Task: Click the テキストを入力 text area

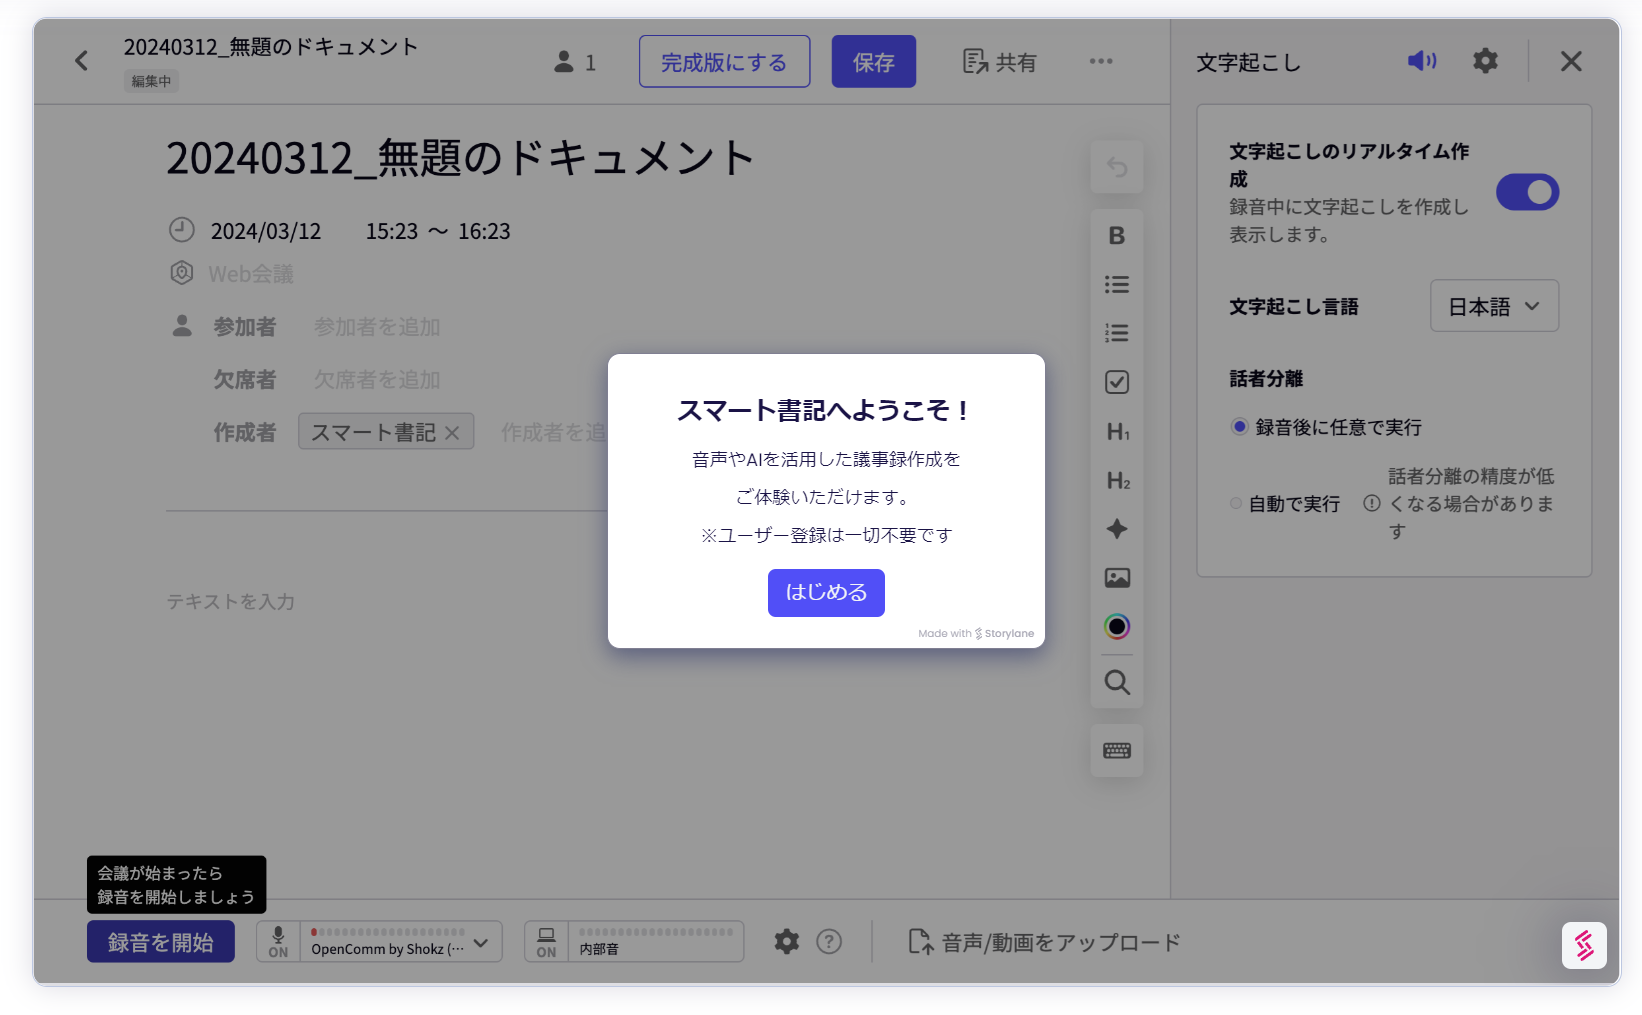Action: 231,602
